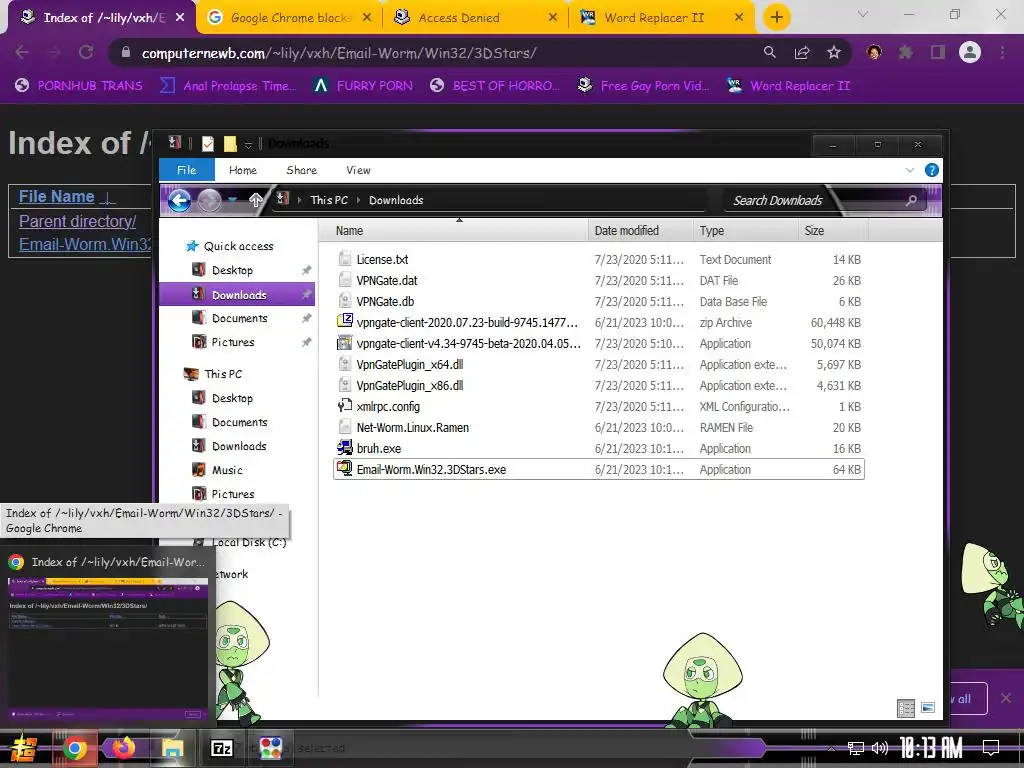Click Explorer back navigation arrow
This screenshot has height=768, width=1024.
point(180,200)
